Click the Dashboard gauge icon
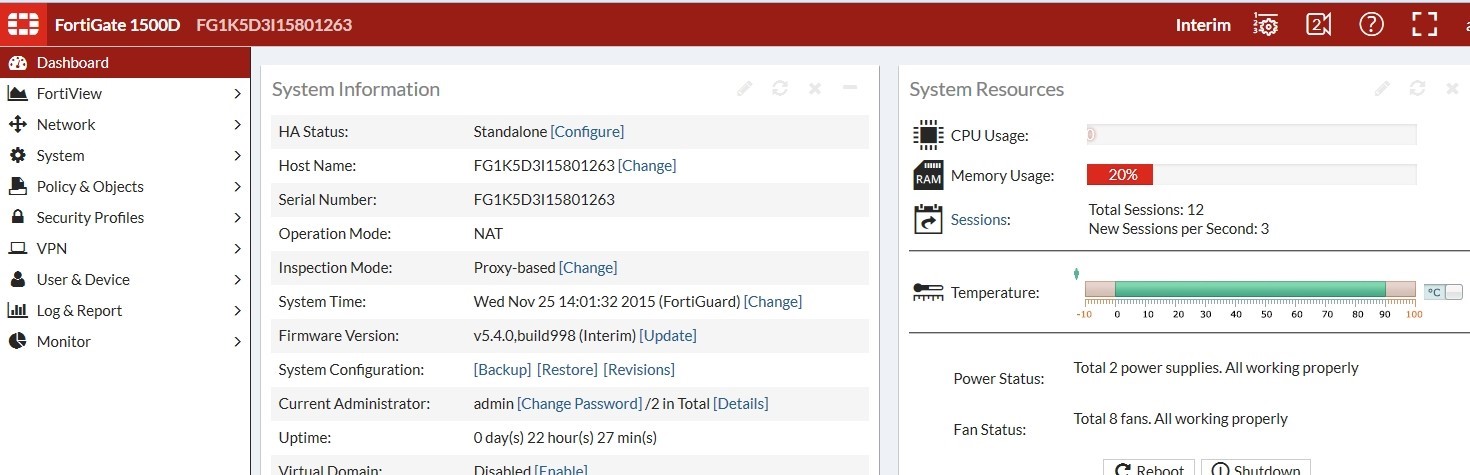 tap(17, 63)
